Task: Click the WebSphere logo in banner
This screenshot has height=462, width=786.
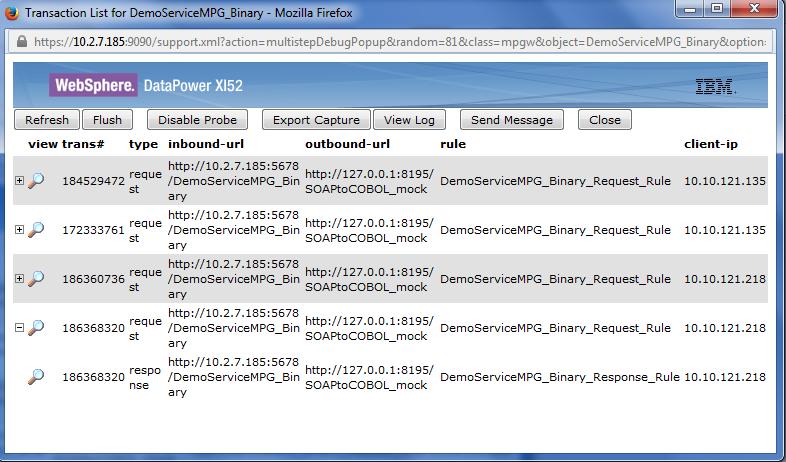Action: click(93, 85)
